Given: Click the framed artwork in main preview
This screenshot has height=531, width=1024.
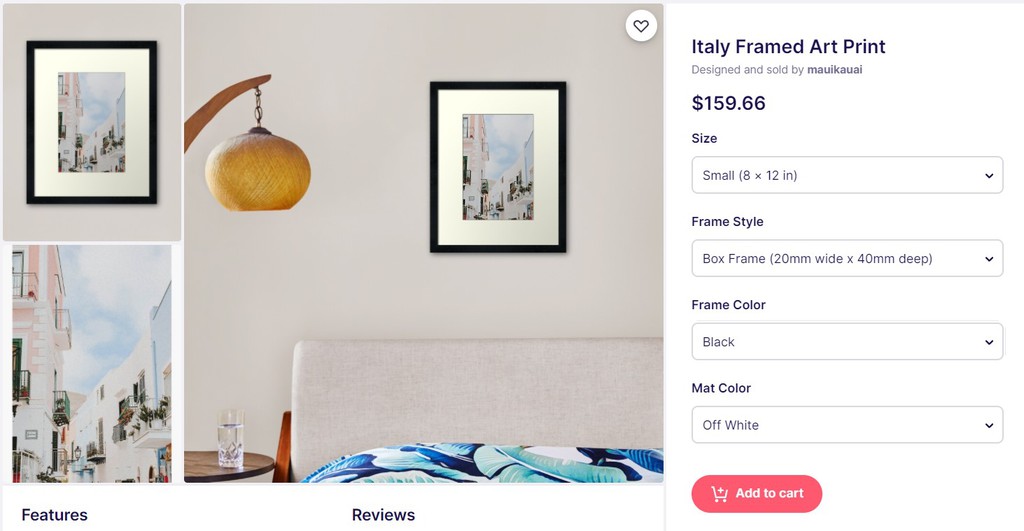Looking at the screenshot, I should tap(498, 167).
